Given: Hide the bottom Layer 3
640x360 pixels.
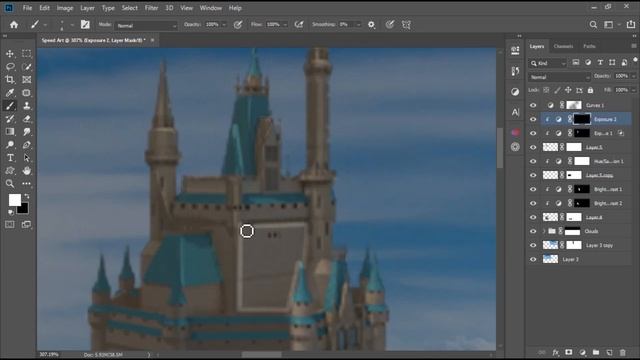Looking at the screenshot, I should coord(533,259).
